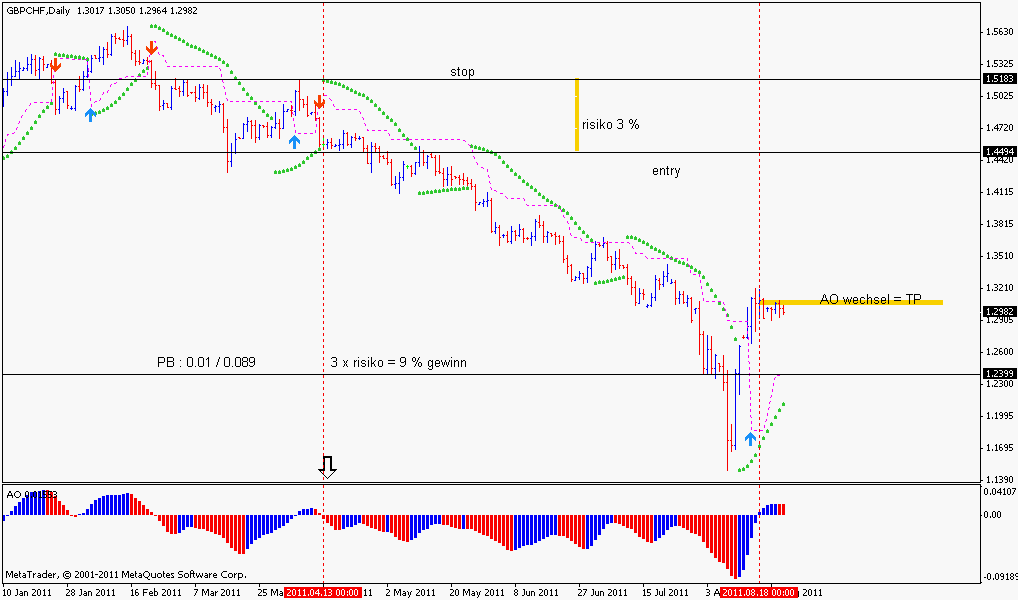
Task: Click the 1.2600 price scale value
Action: click(999, 351)
